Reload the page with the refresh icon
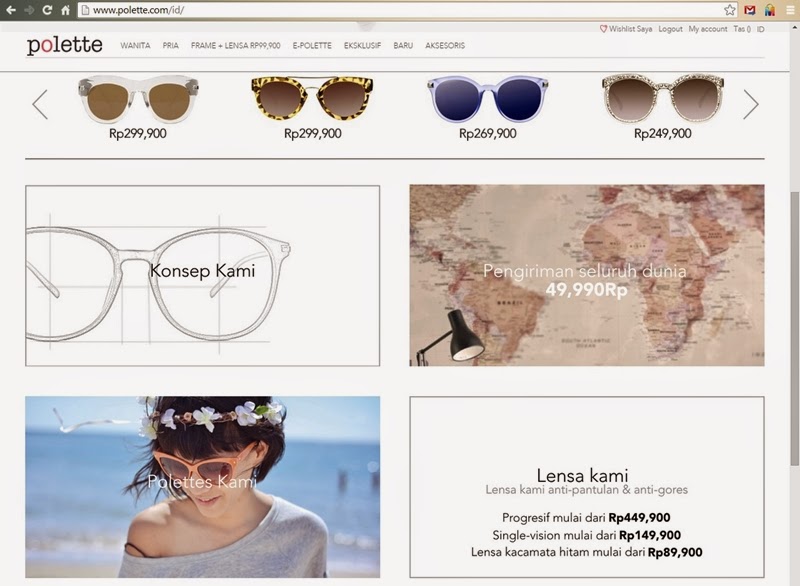800x586 pixels. pyautogui.click(x=47, y=10)
